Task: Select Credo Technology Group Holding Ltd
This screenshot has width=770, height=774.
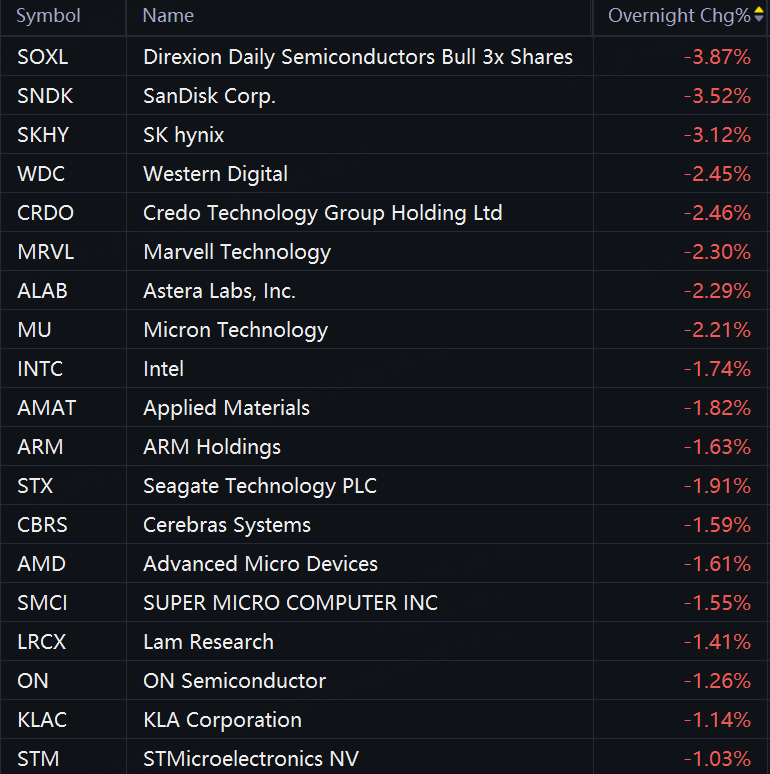Action: pos(385,213)
